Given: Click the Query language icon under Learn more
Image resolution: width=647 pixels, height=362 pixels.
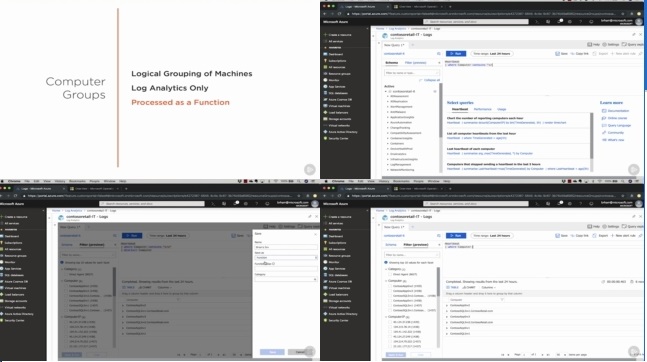Looking at the screenshot, I should [x=604, y=125].
